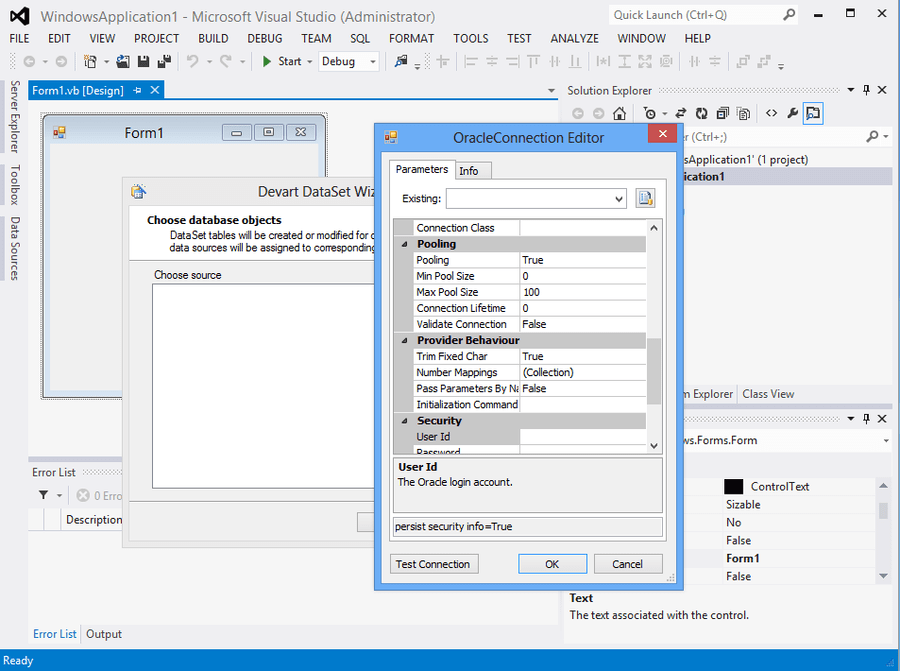Screen dimensions: 900x671
Task: Set Pooling to False
Action: click(x=534, y=260)
